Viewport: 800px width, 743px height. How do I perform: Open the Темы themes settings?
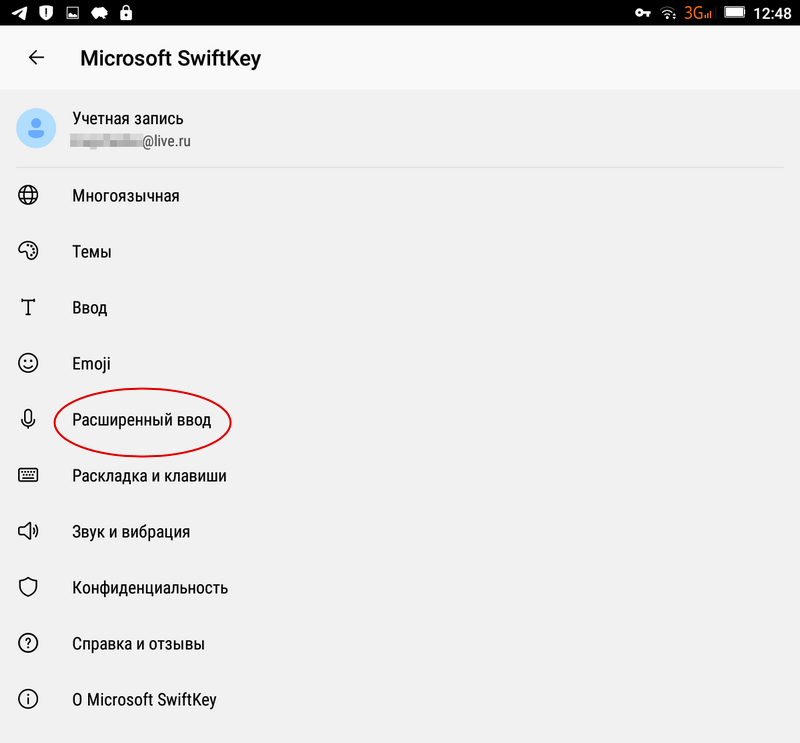(400, 251)
